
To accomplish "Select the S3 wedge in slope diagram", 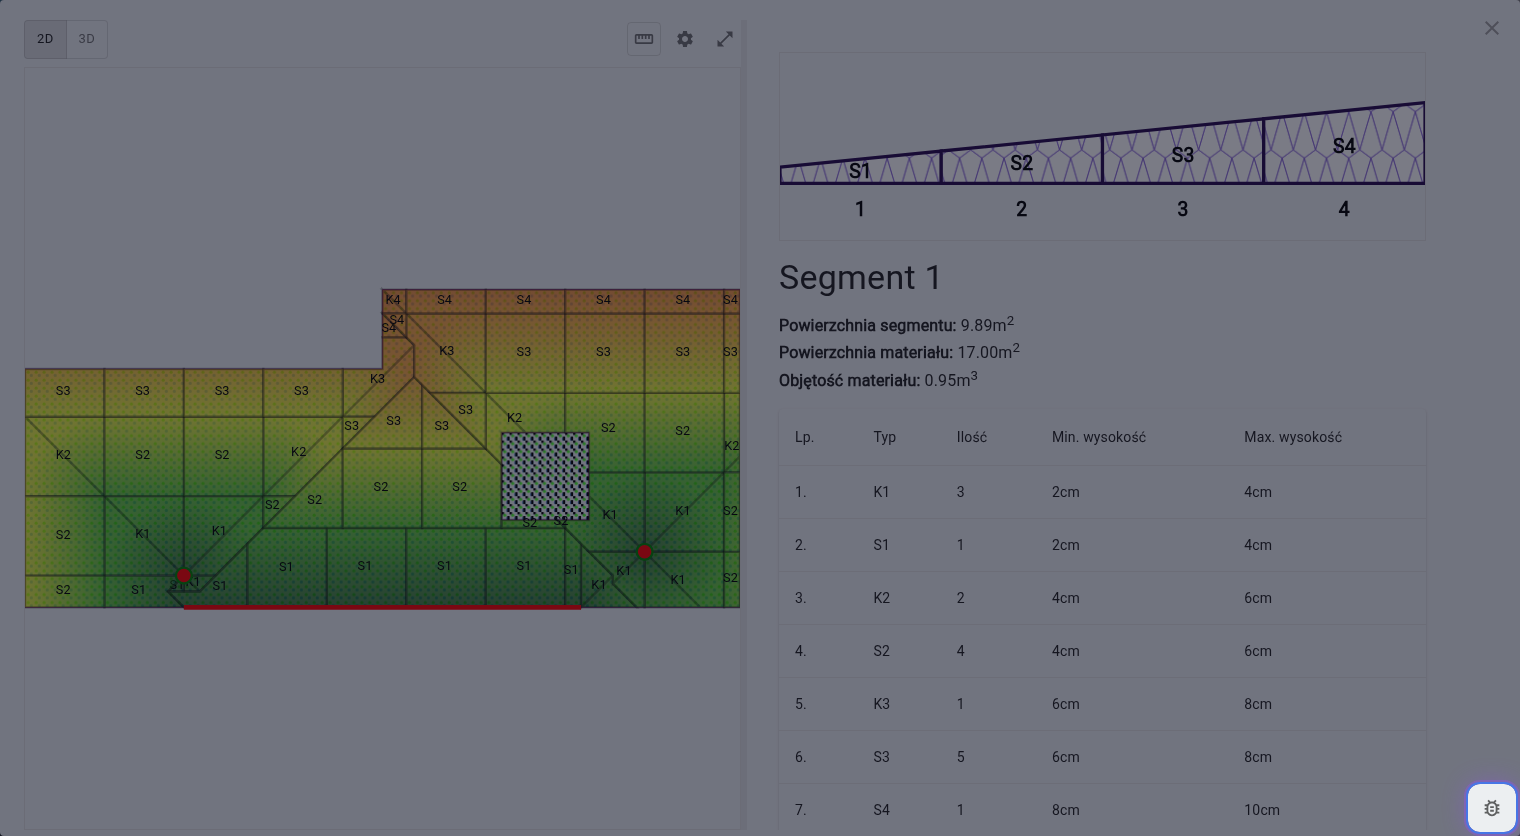I will (1183, 153).
